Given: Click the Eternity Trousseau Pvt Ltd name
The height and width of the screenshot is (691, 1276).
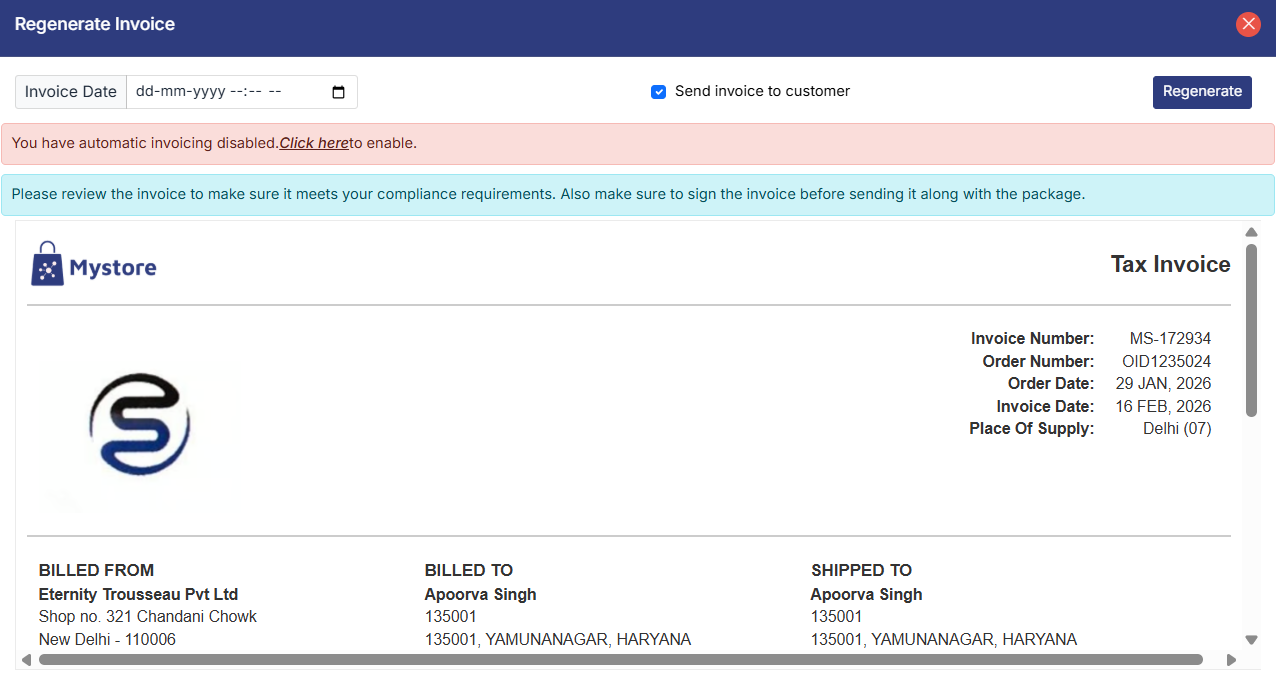Looking at the screenshot, I should [138, 594].
